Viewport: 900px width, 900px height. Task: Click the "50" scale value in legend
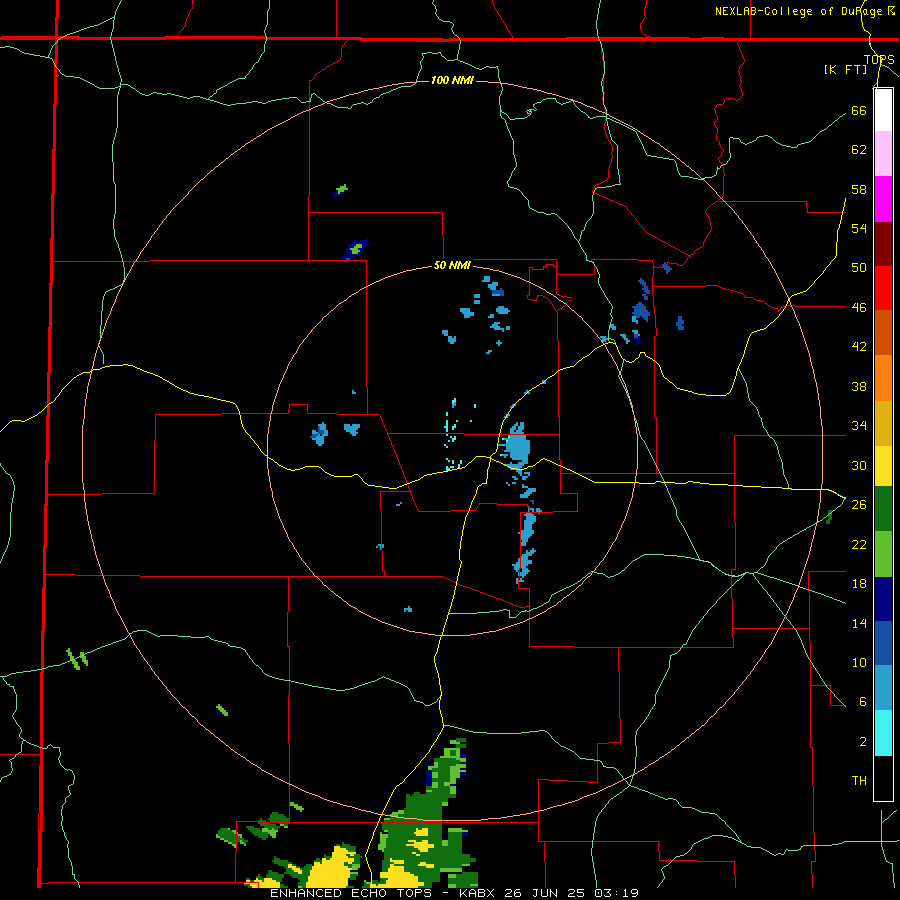[x=859, y=268]
